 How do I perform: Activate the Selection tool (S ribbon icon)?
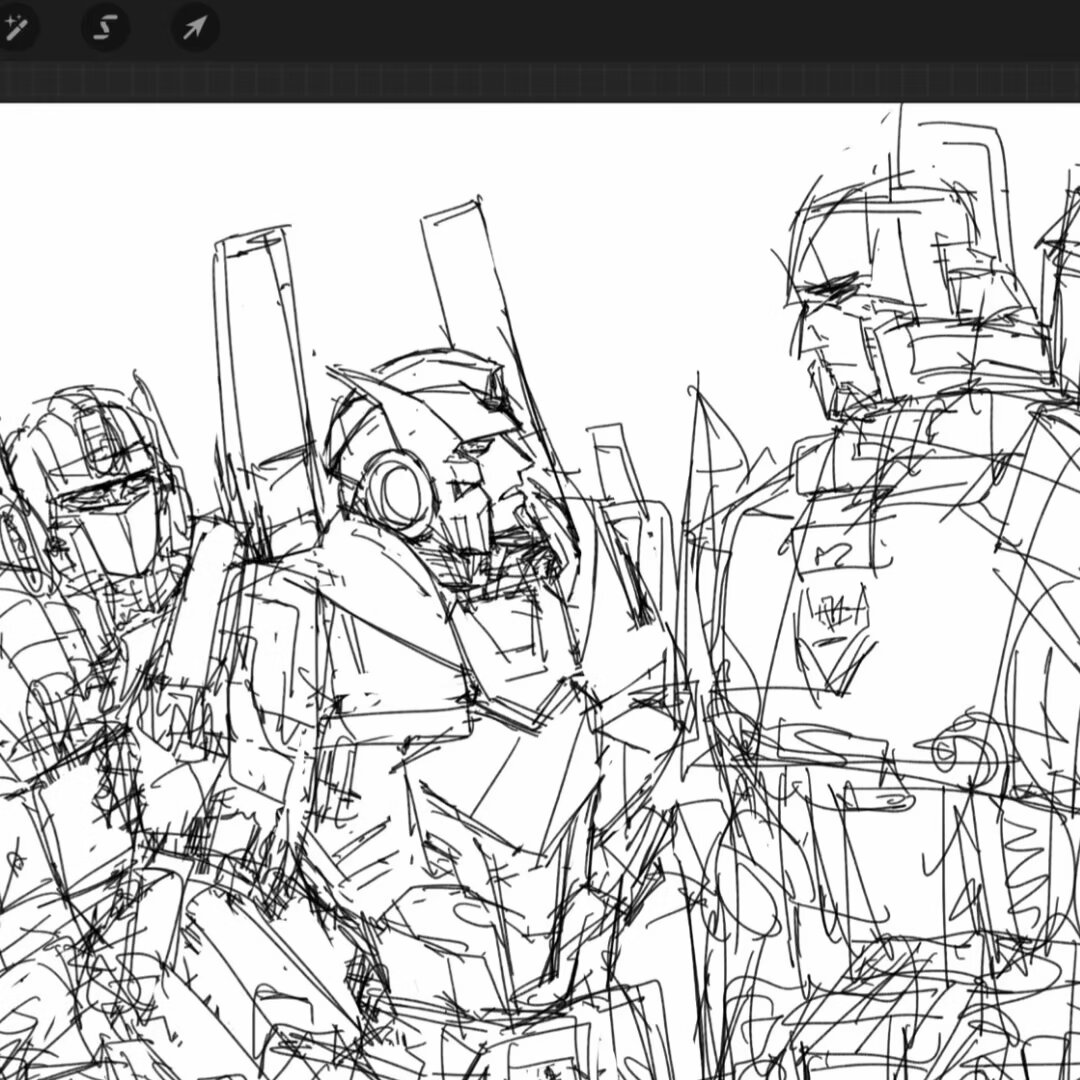click(x=104, y=28)
